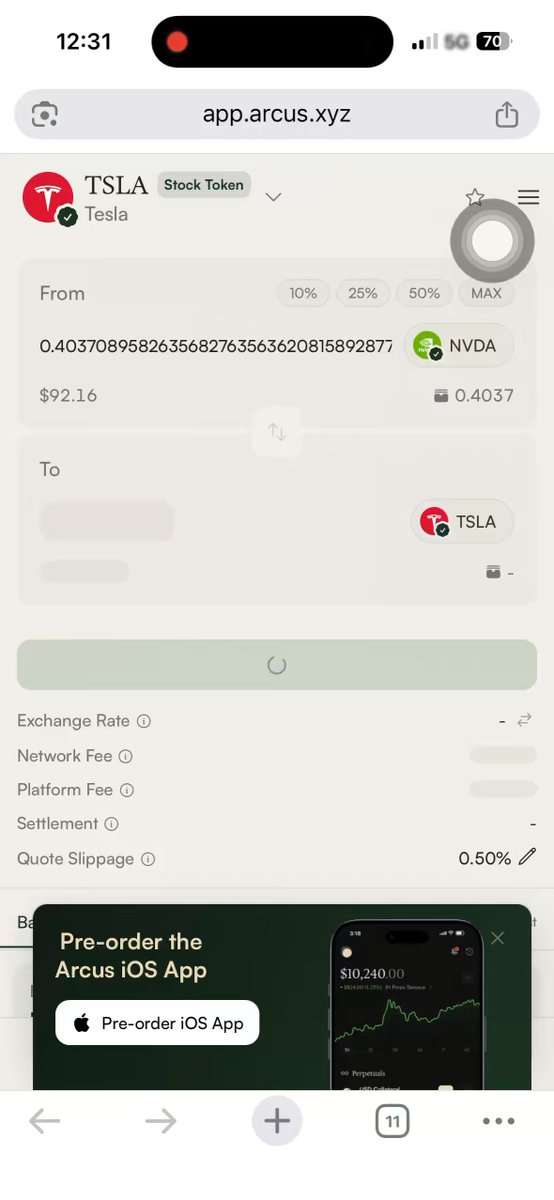Edit quote slippage with the pencil icon

point(527,857)
